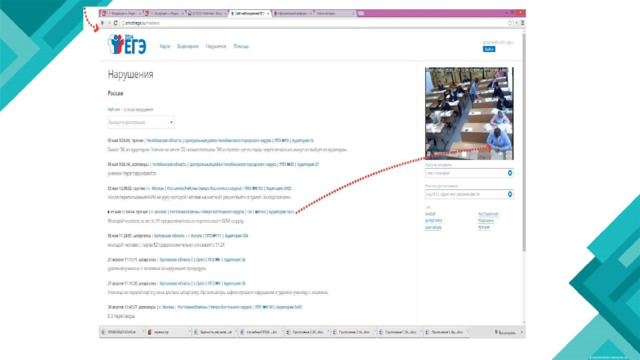Click the location search input field
The height and width of the screenshot is (360, 640).
[x=469, y=194]
